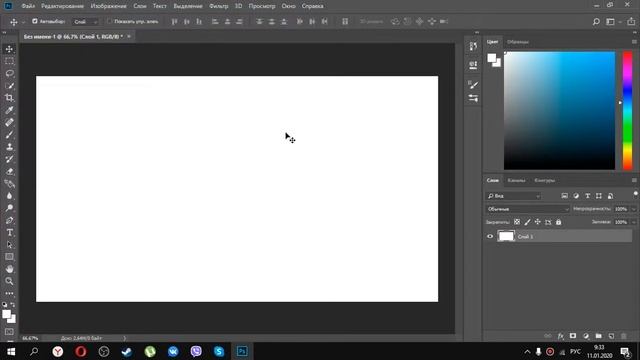Open the Файл menu
Viewport: 640px width, 360px height.
[28, 6]
